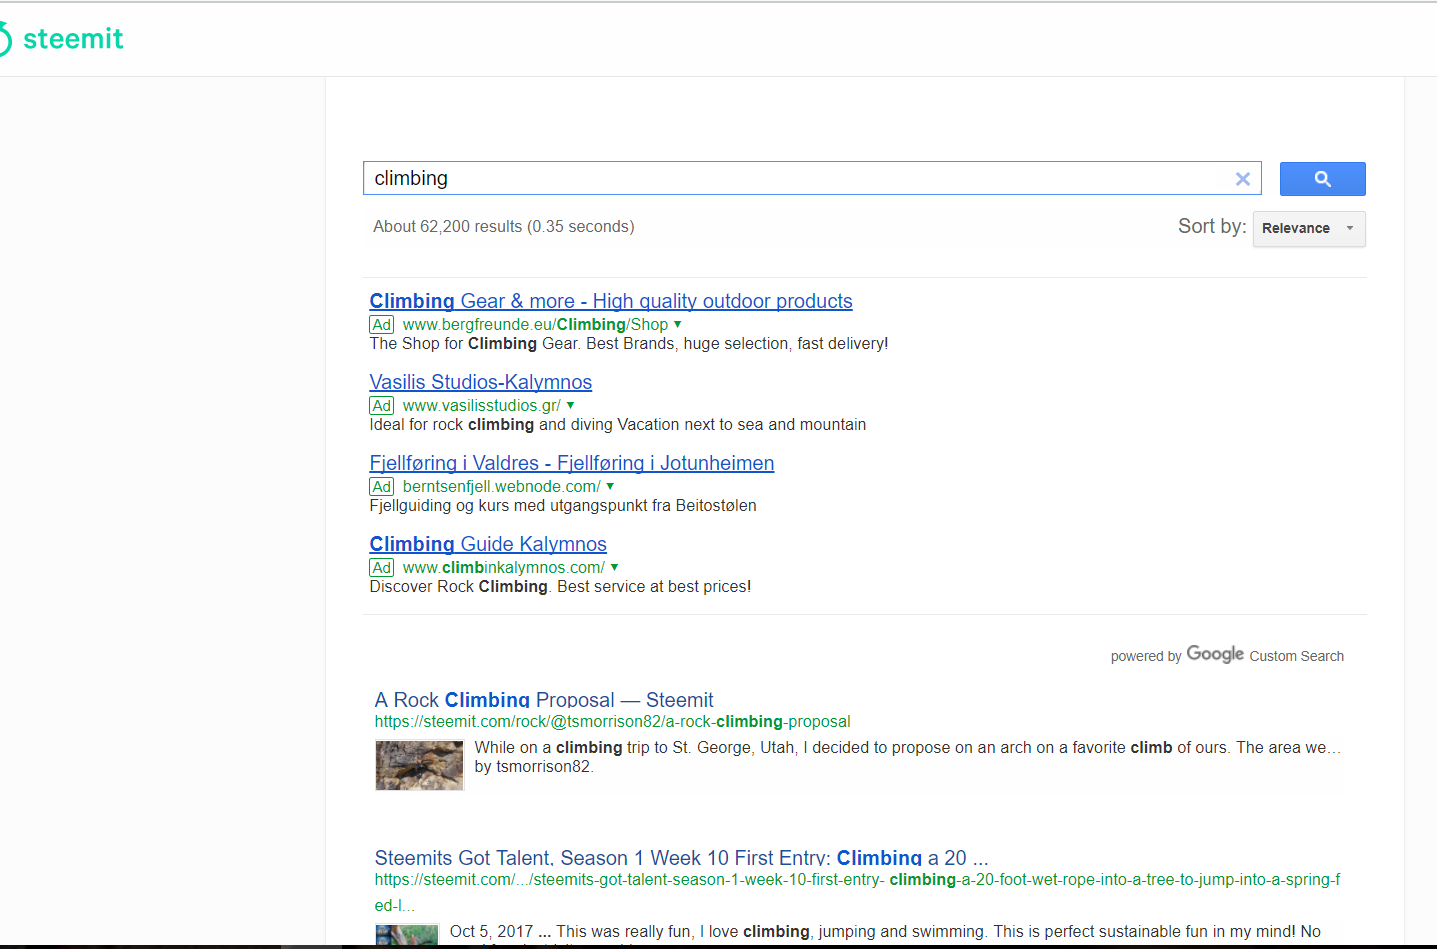Open 'Steemits Got Talent, Season 1' result
This screenshot has height=949, width=1437.
point(681,857)
